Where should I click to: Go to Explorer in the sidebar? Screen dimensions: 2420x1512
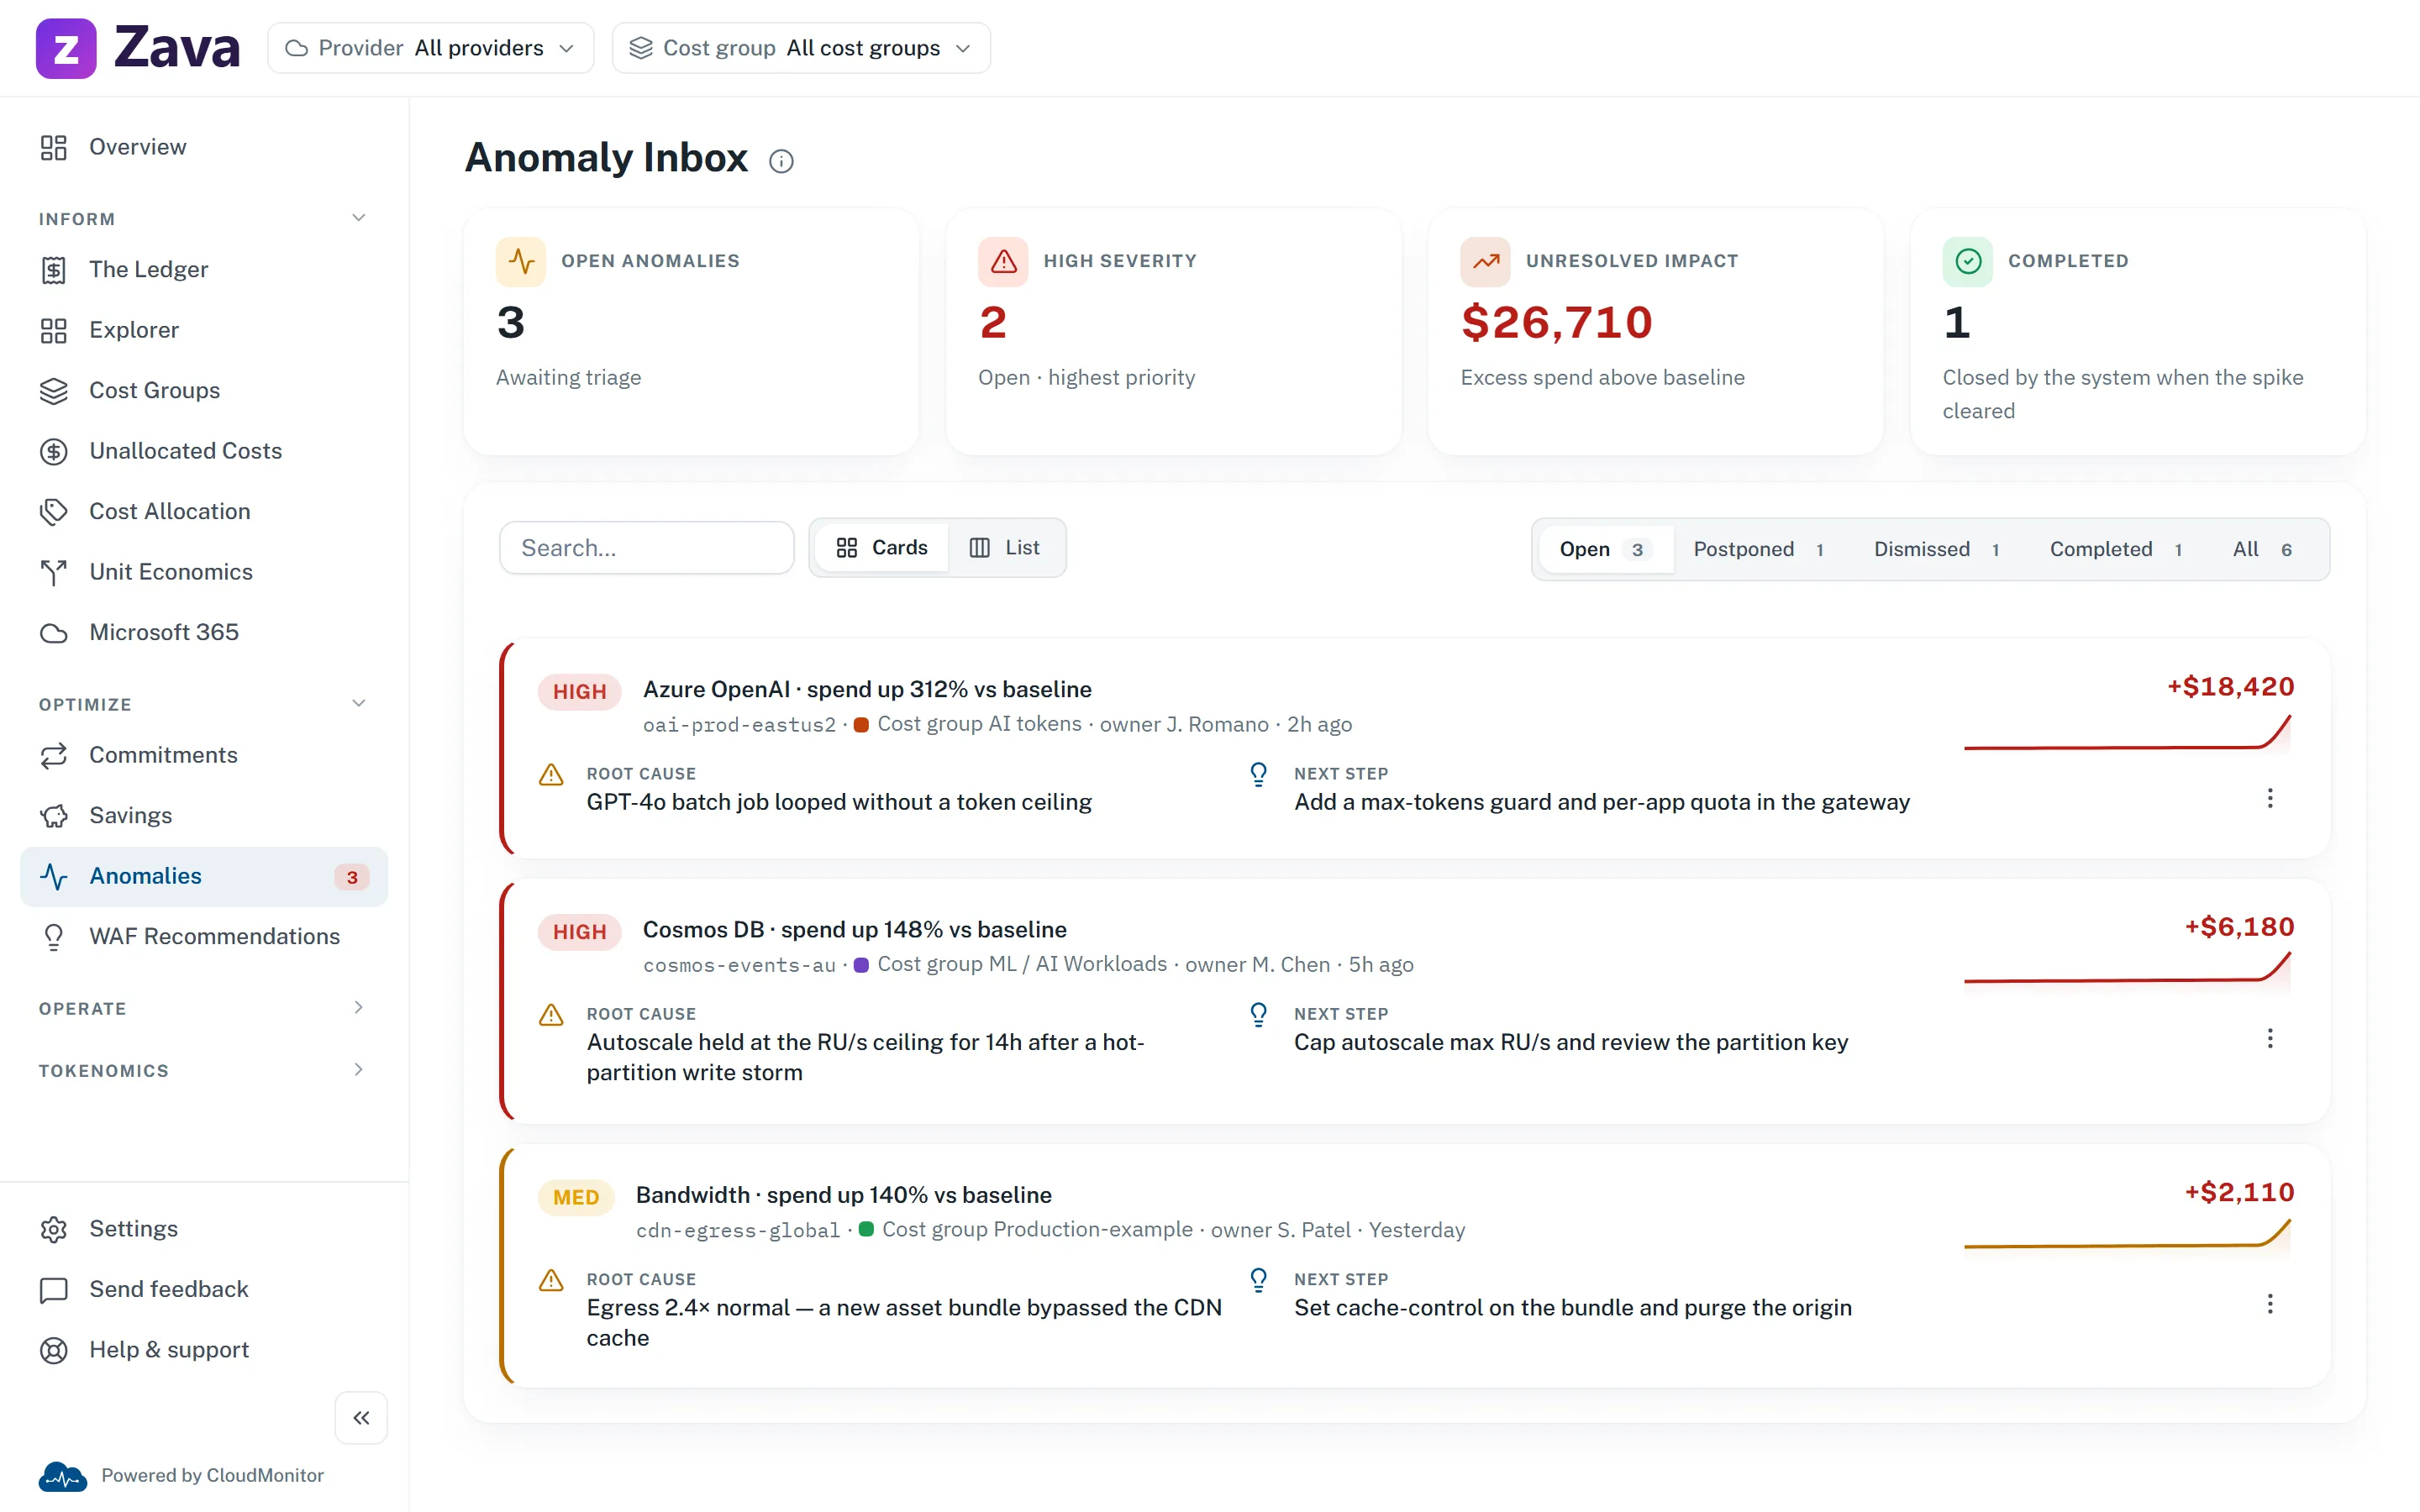point(204,330)
